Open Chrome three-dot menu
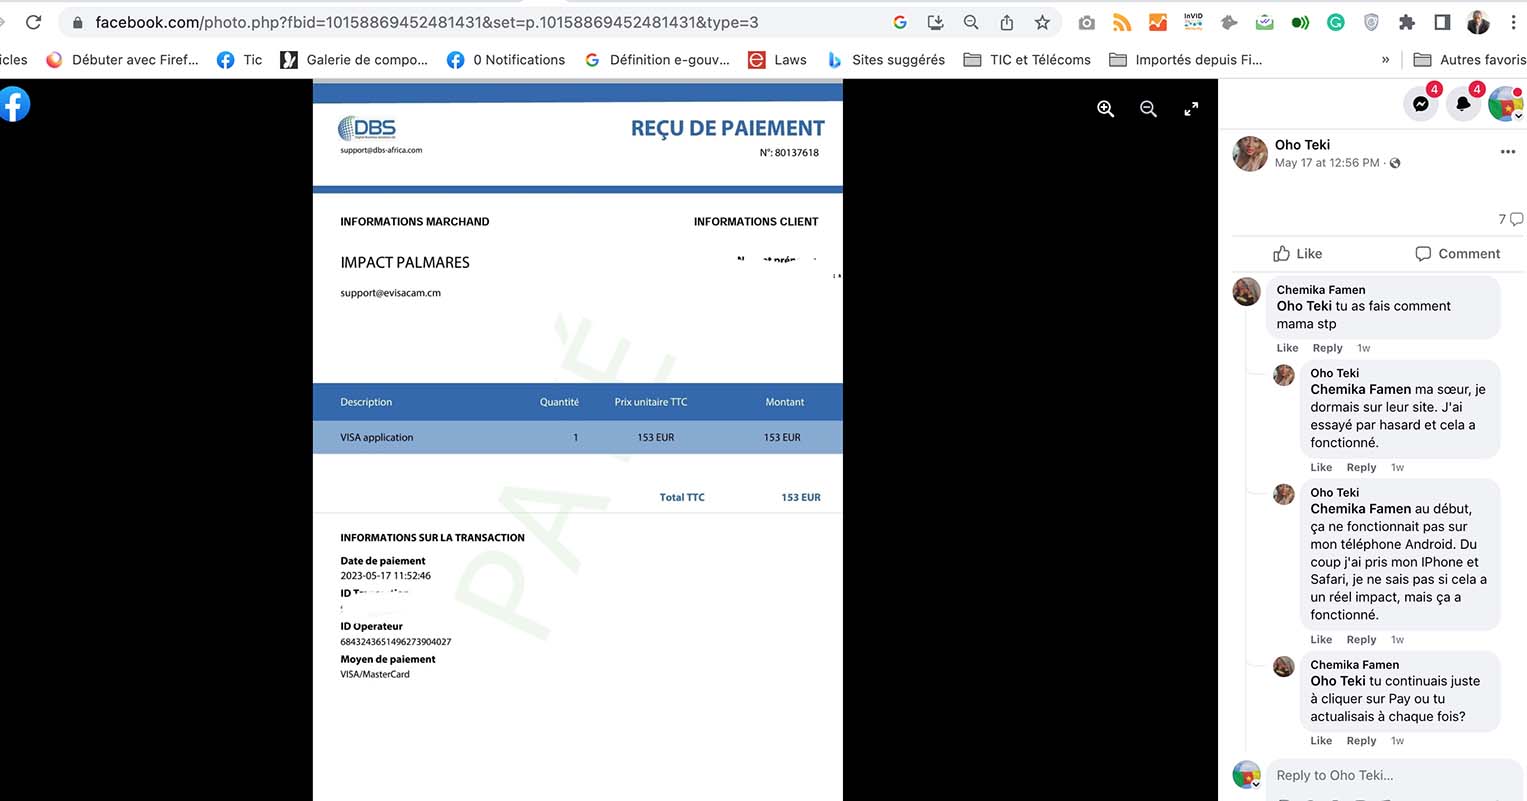1527x801 pixels. pyautogui.click(x=1513, y=22)
